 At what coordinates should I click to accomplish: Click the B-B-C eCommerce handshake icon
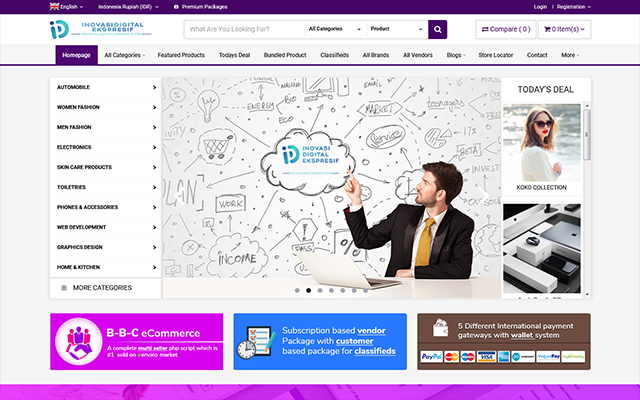pos(77,342)
